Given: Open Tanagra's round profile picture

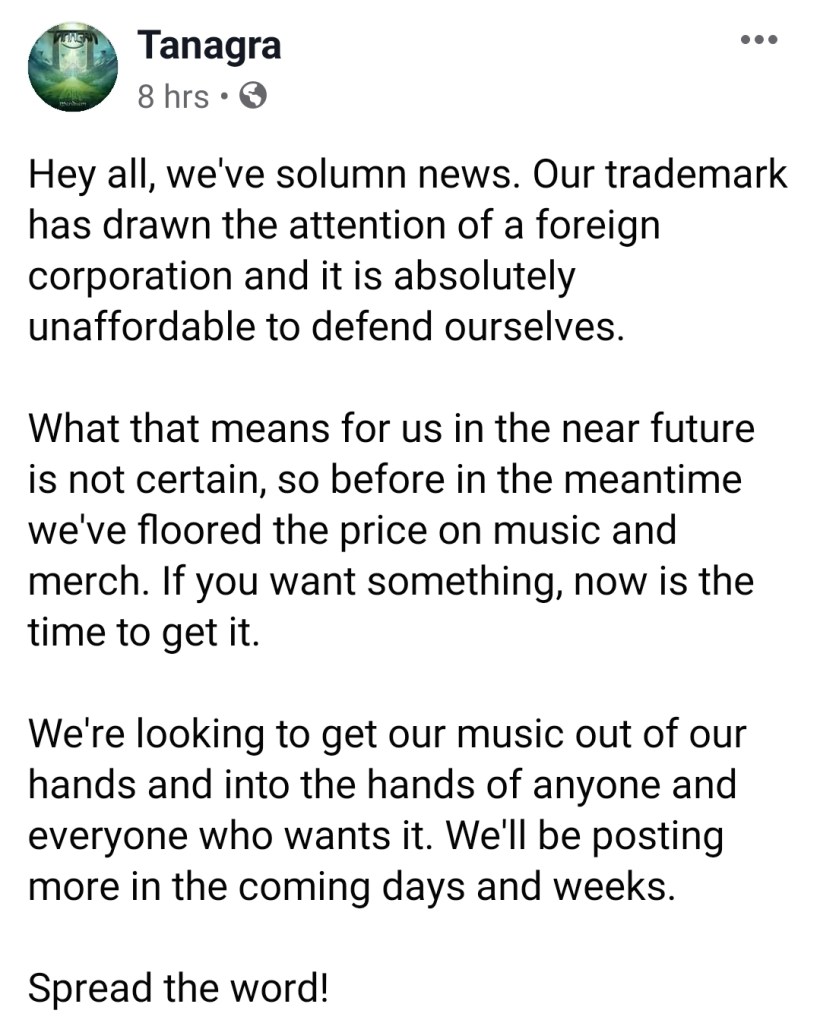Looking at the screenshot, I should tap(73, 67).
